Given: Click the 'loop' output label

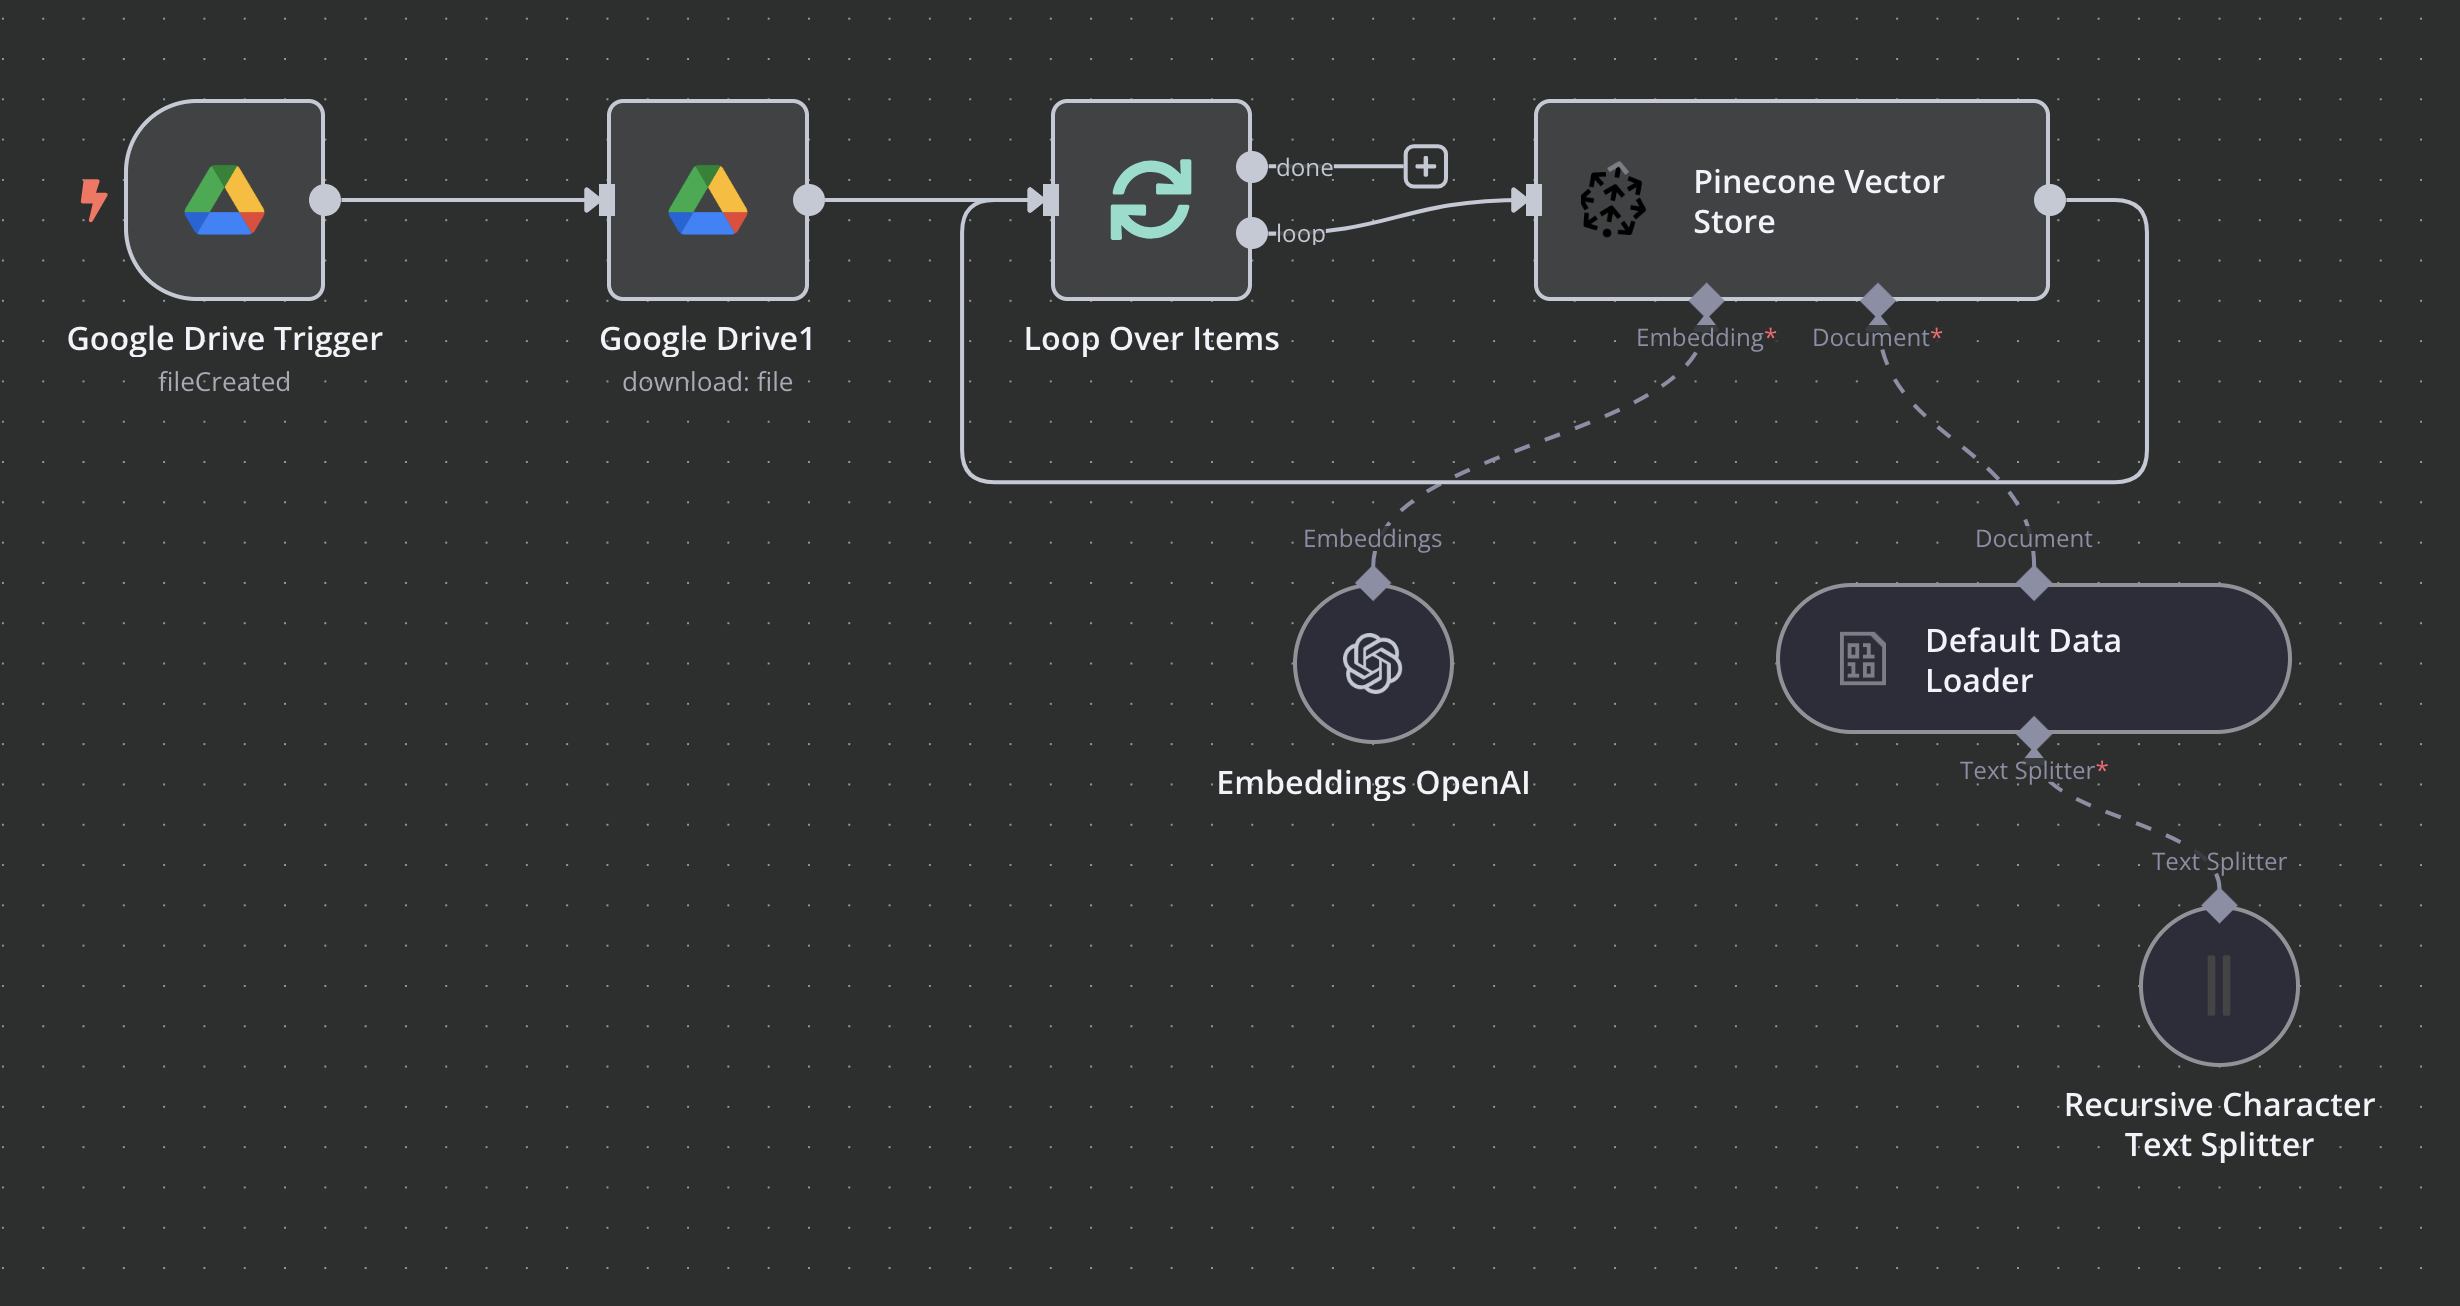Looking at the screenshot, I should [1301, 234].
